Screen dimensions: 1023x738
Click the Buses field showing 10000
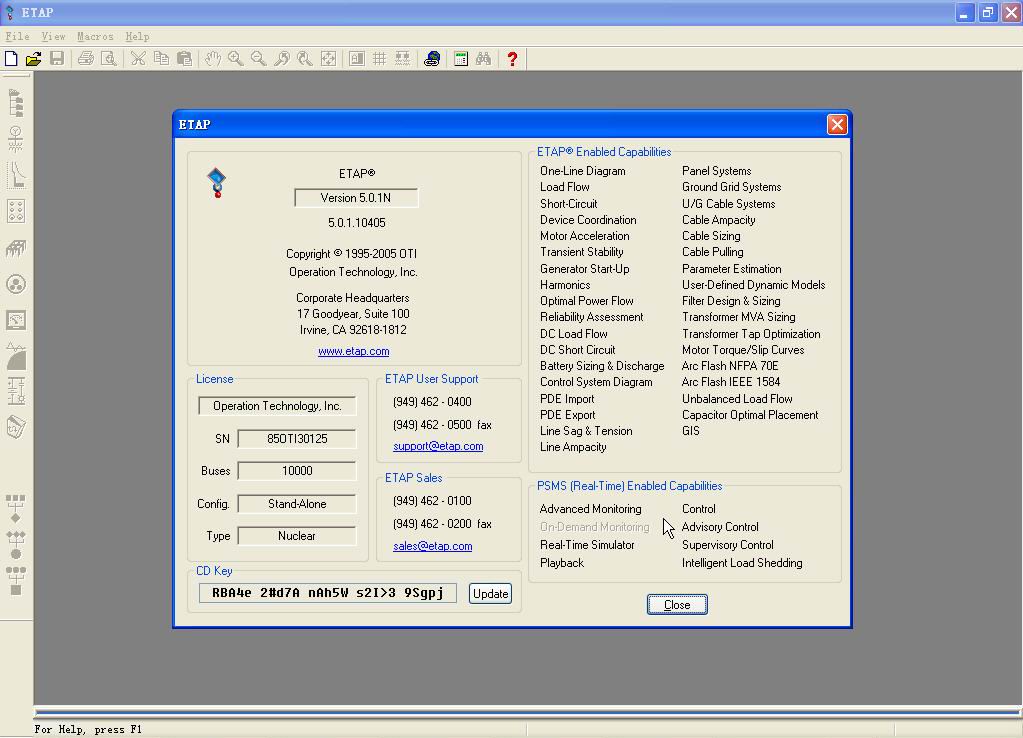297,470
